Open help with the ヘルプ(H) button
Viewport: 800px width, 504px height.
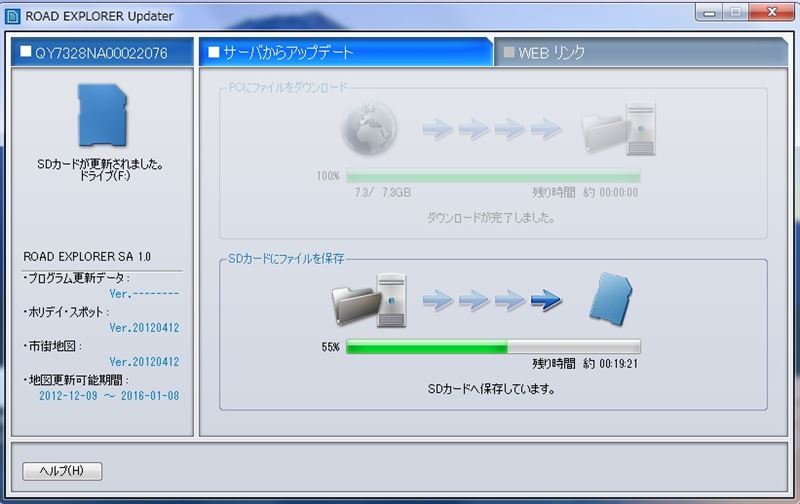click(x=62, y=471)
